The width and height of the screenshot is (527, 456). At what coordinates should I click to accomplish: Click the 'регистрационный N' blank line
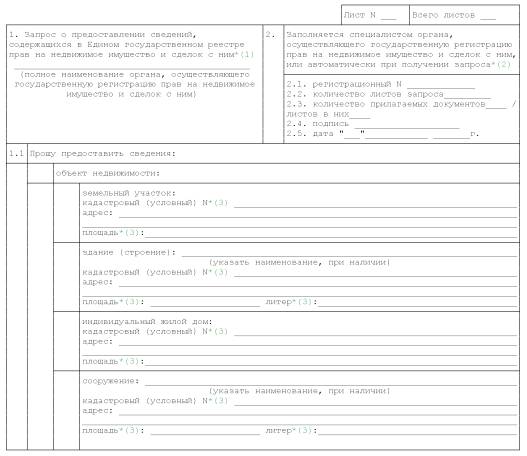pos(441,85)
